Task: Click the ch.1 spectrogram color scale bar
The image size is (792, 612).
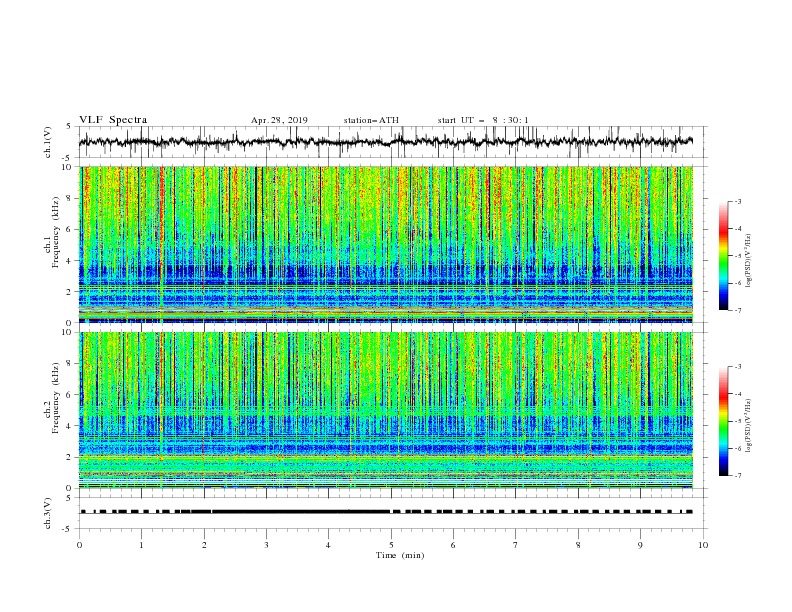Action: point(723,256)
